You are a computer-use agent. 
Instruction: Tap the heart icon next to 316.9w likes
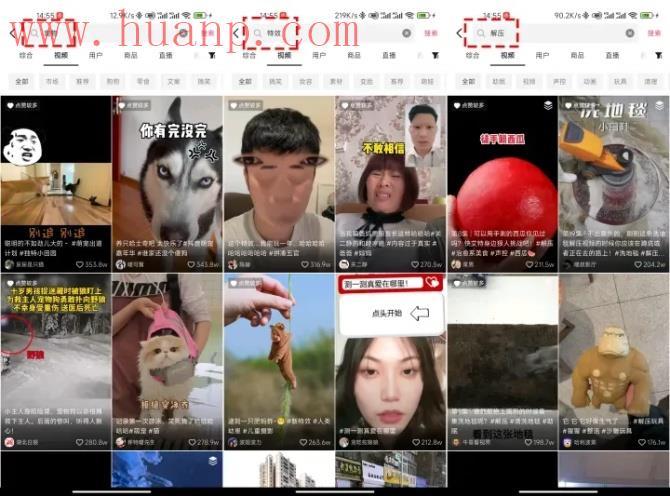click(x=305, y=264)
